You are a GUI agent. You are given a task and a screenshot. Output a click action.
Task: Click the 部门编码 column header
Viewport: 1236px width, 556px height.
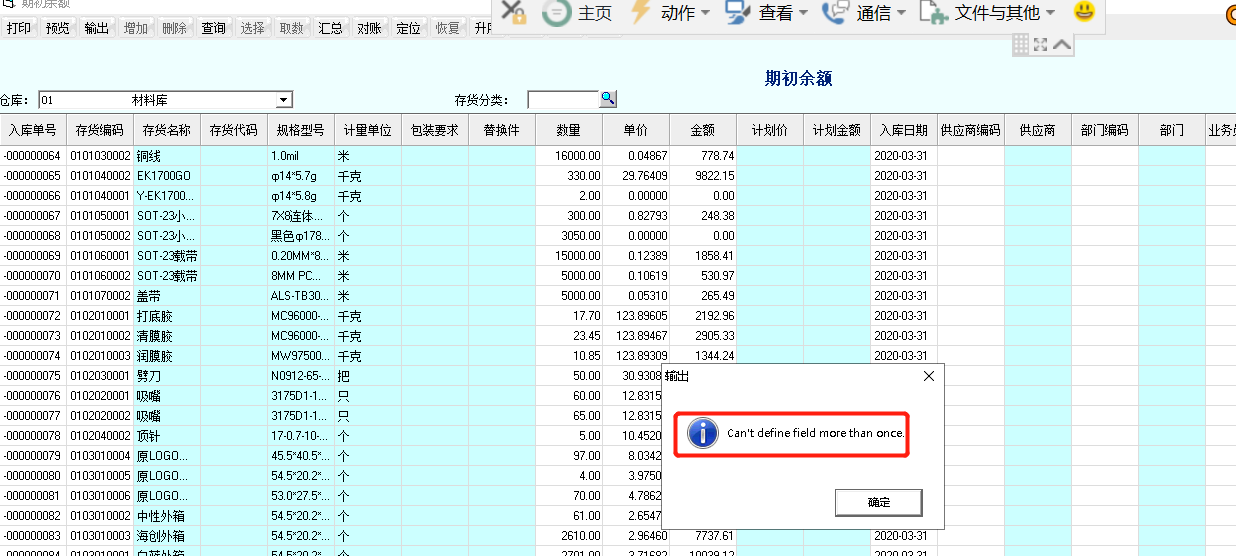point(1105,130)
